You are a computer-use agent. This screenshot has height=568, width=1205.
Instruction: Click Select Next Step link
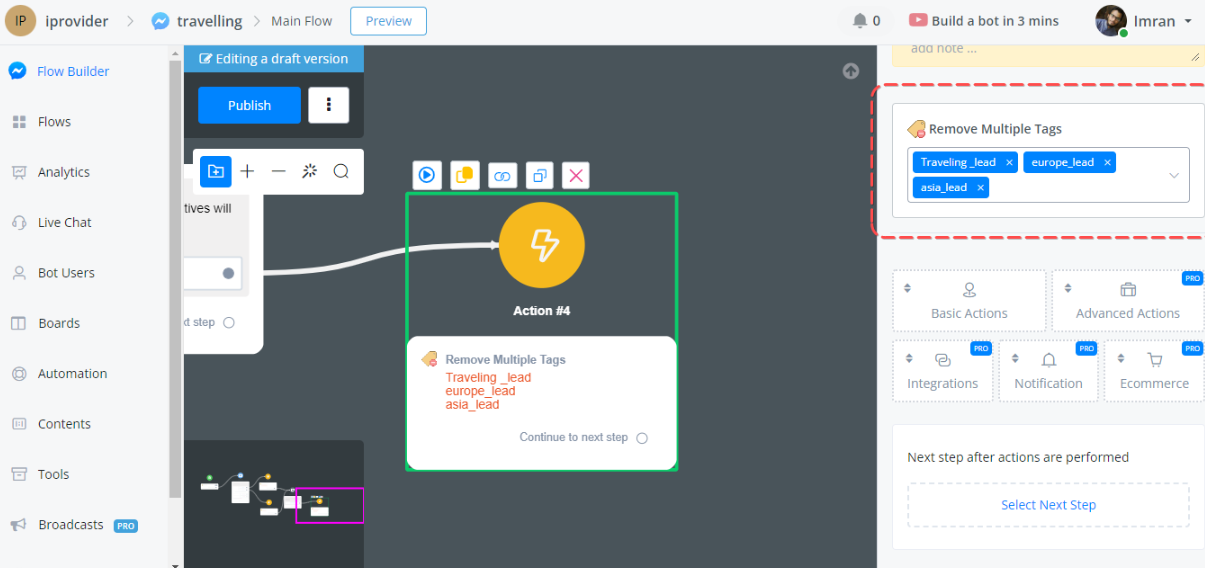1048,505
